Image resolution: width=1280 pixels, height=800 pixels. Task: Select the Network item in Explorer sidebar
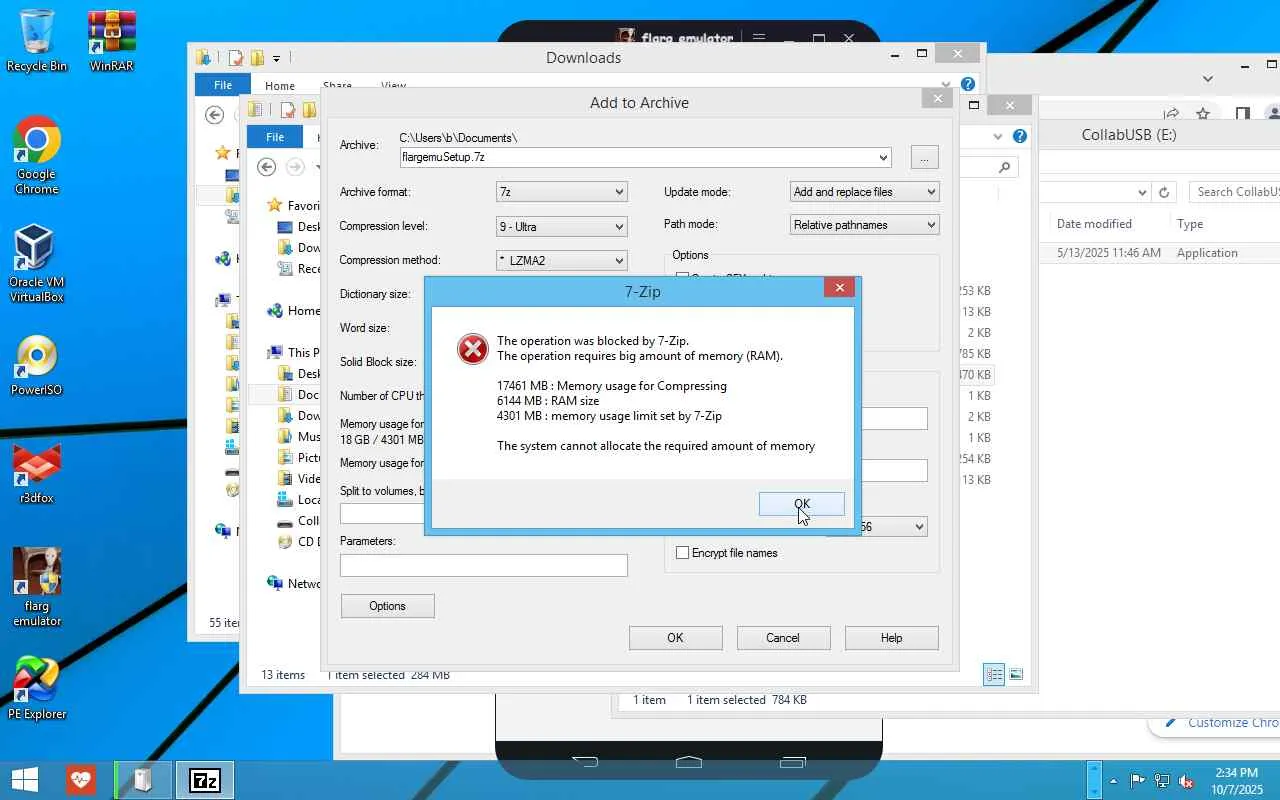pos(294,584)
